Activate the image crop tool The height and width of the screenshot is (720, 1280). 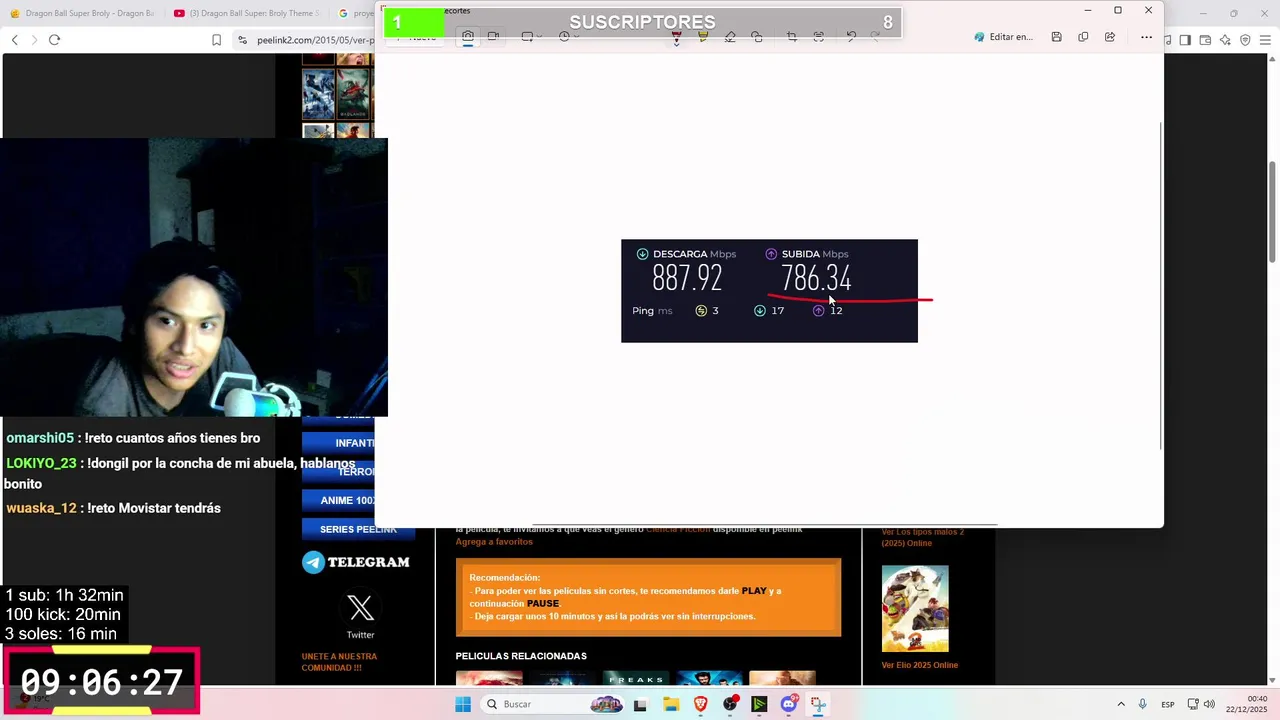(x=792, y=37)
